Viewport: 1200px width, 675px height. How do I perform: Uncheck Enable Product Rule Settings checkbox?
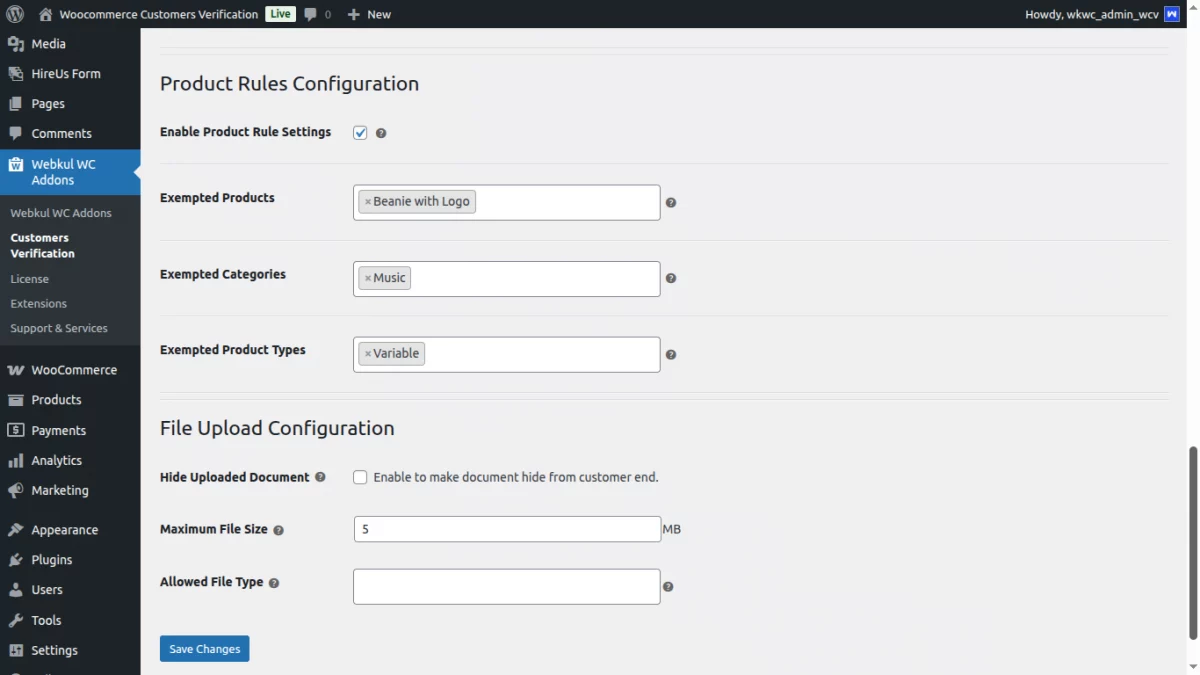(x=360, y=133)
